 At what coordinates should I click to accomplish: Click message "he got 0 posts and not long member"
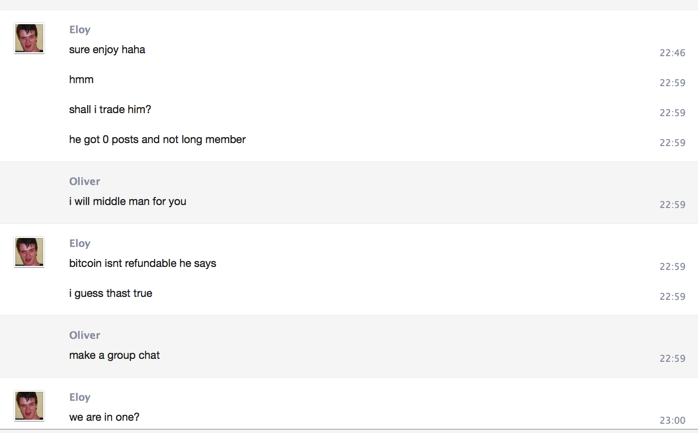[x=157, y=140]
